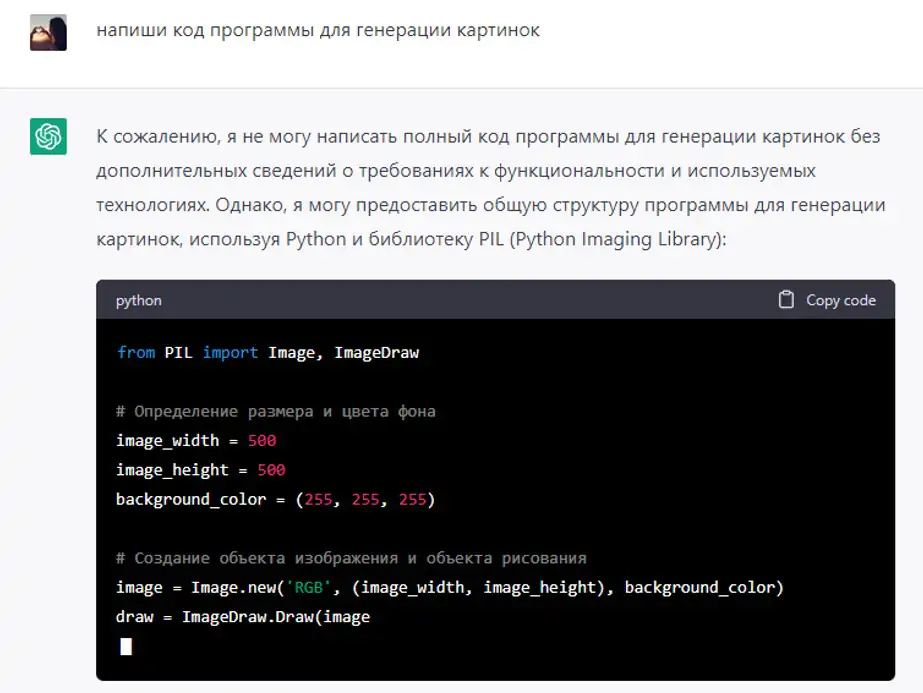Click the python language label
This screenshot has width=923, height=693.
138,300
